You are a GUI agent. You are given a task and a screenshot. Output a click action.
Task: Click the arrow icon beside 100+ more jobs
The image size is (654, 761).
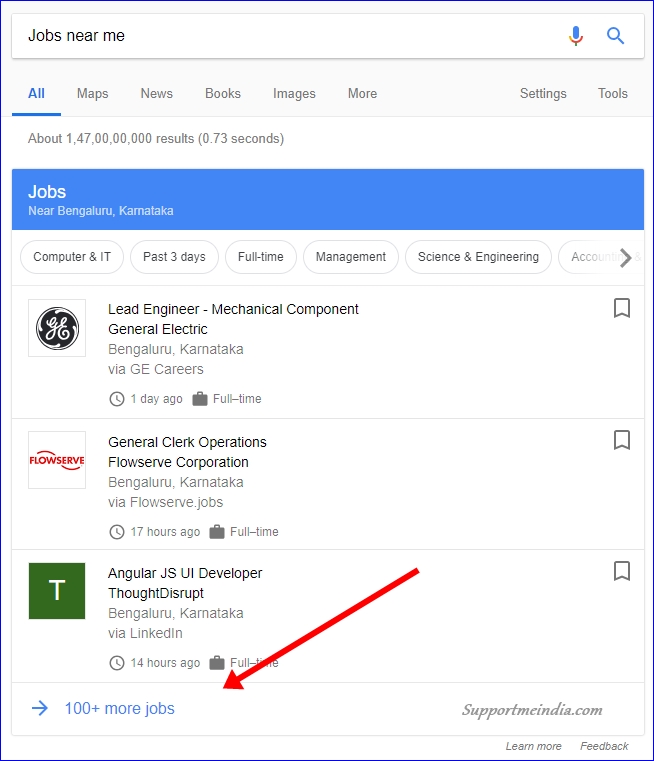(x=40, y=708)
